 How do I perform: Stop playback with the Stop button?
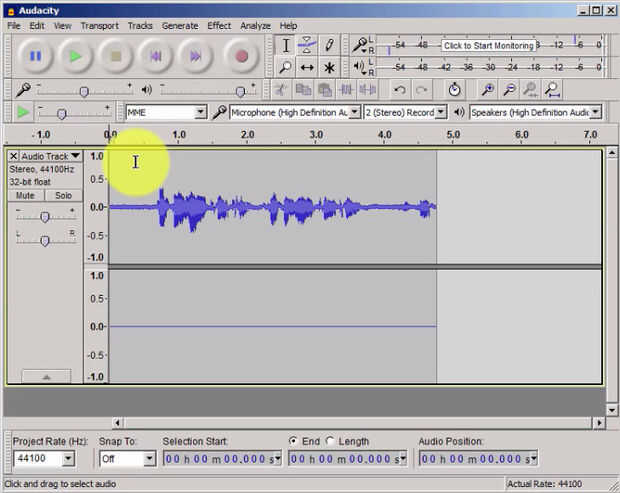pyautogui.click(x=116, y=56)
